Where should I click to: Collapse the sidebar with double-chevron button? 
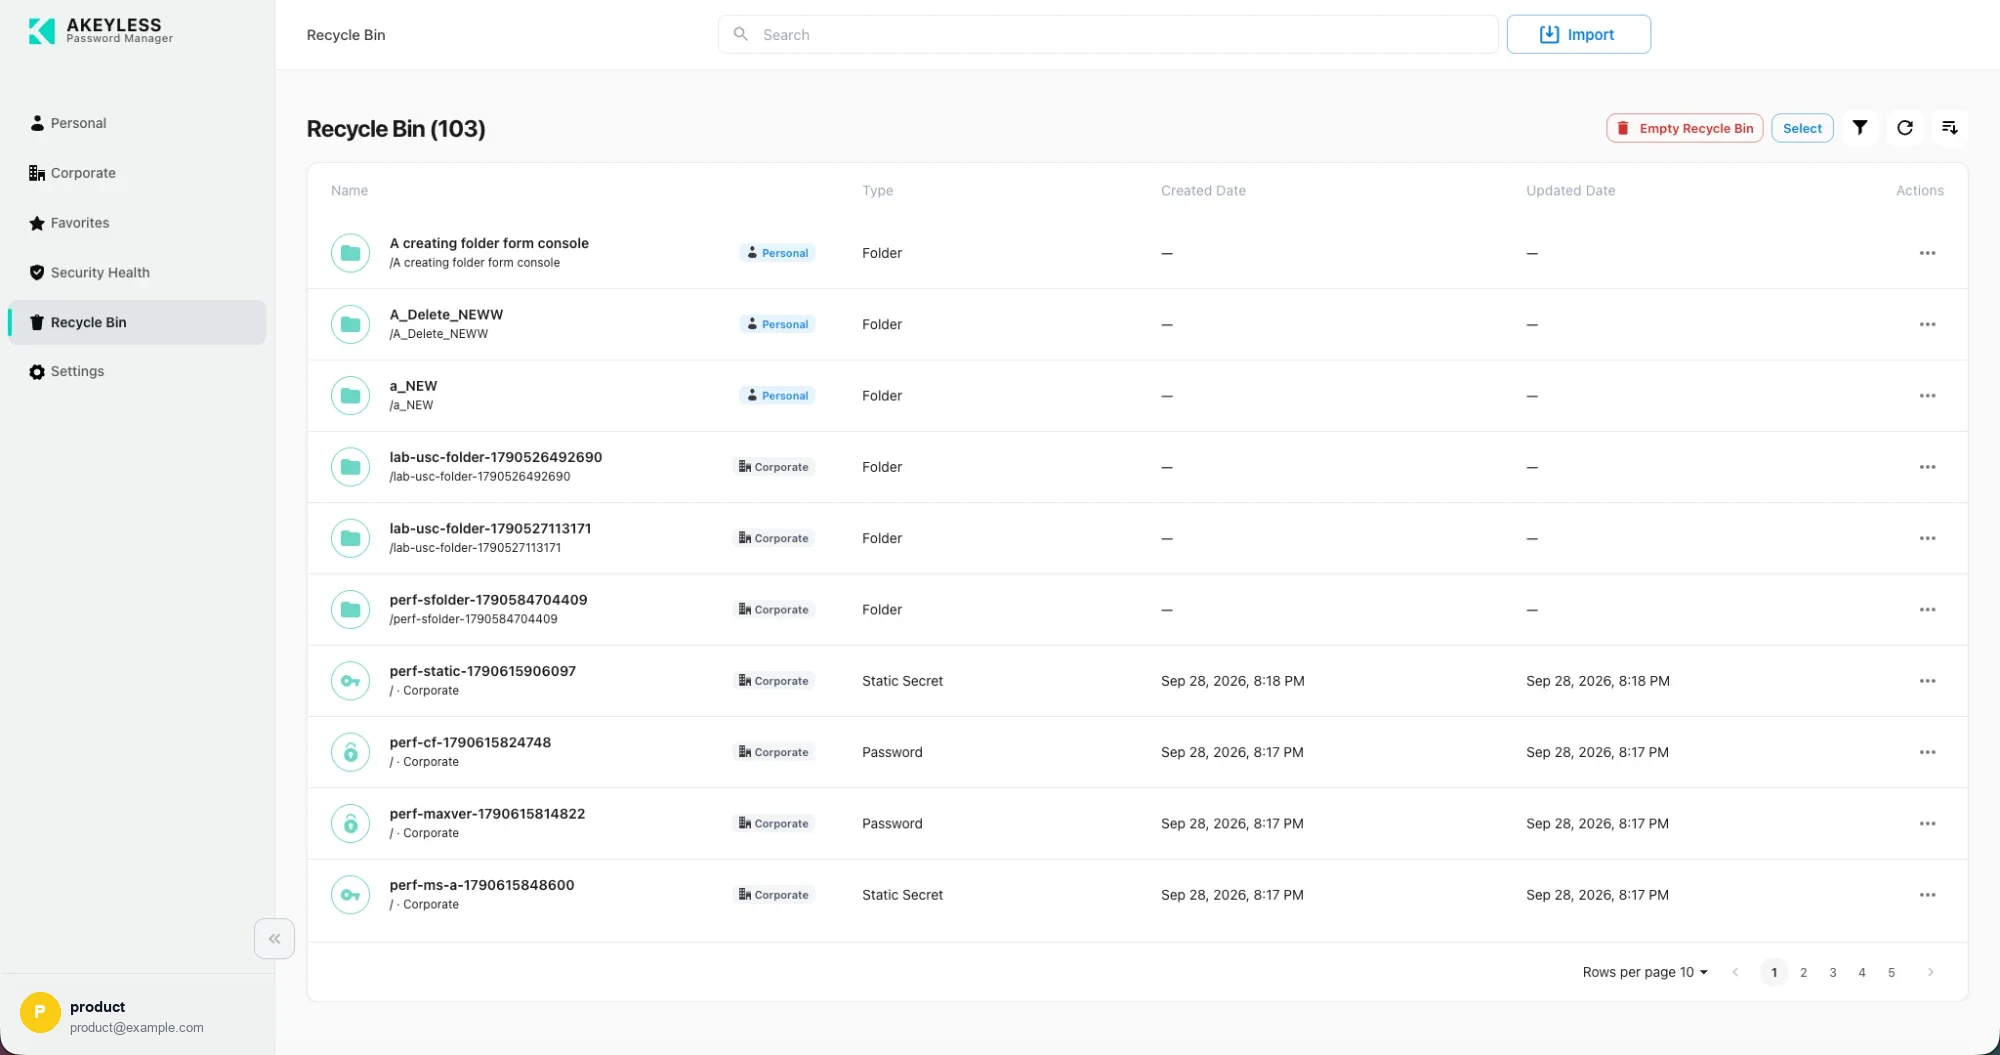click(x=274, y=939)
